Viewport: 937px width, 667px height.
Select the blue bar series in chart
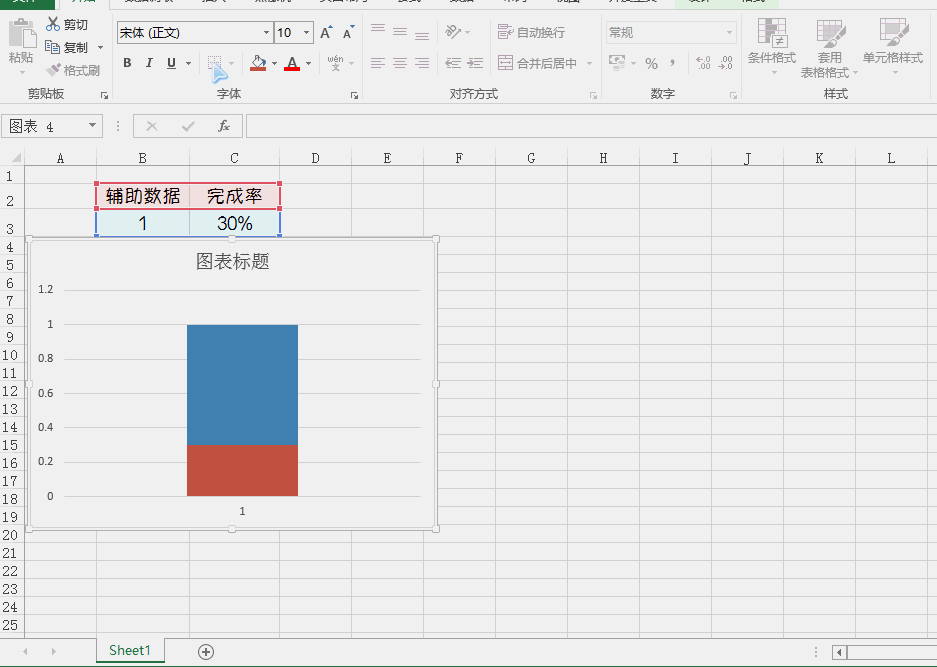pyautogui.click(x=242, y=384)
